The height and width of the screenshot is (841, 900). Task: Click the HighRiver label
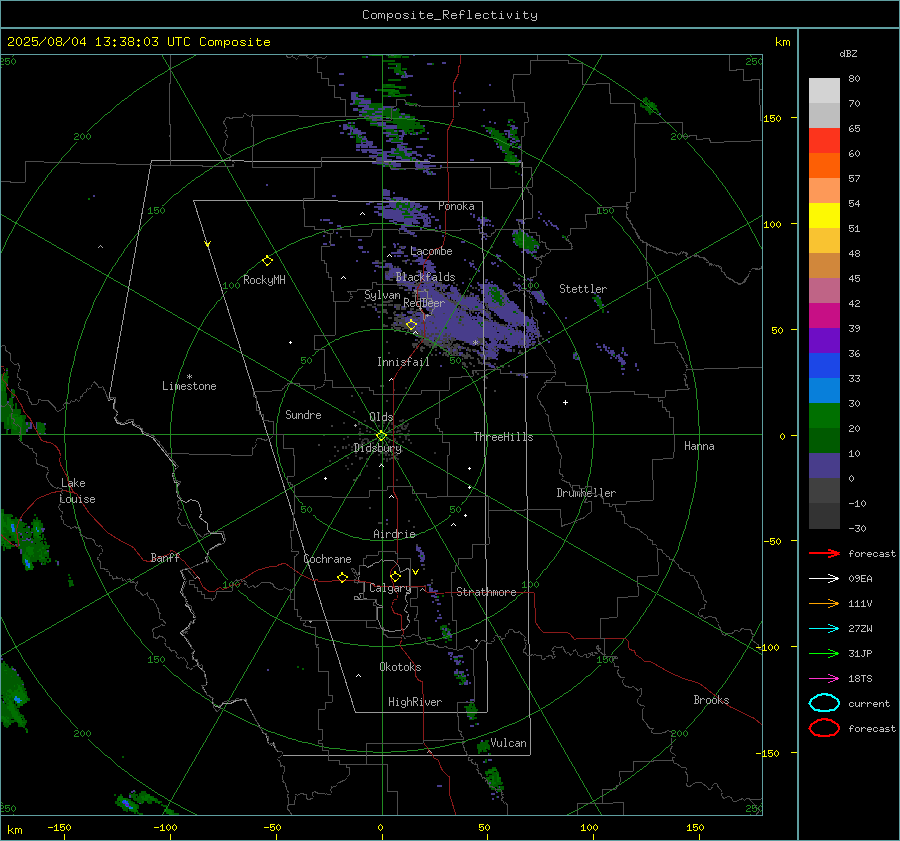(x=415, y=702)
